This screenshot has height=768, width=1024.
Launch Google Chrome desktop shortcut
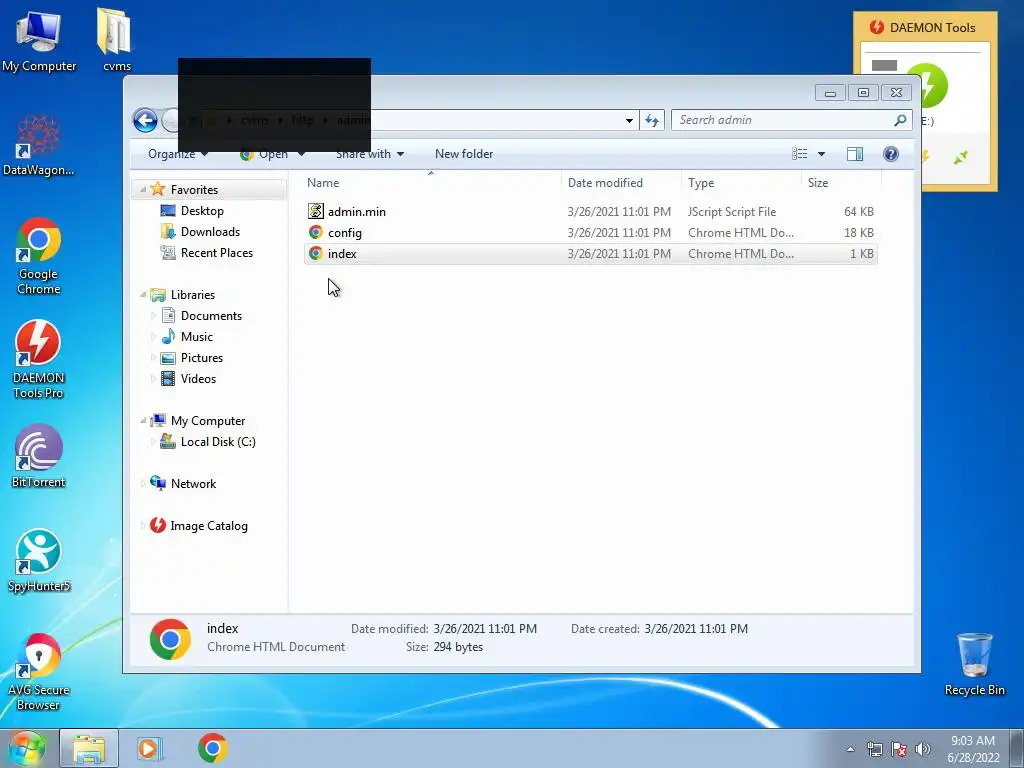pos(39,255)
